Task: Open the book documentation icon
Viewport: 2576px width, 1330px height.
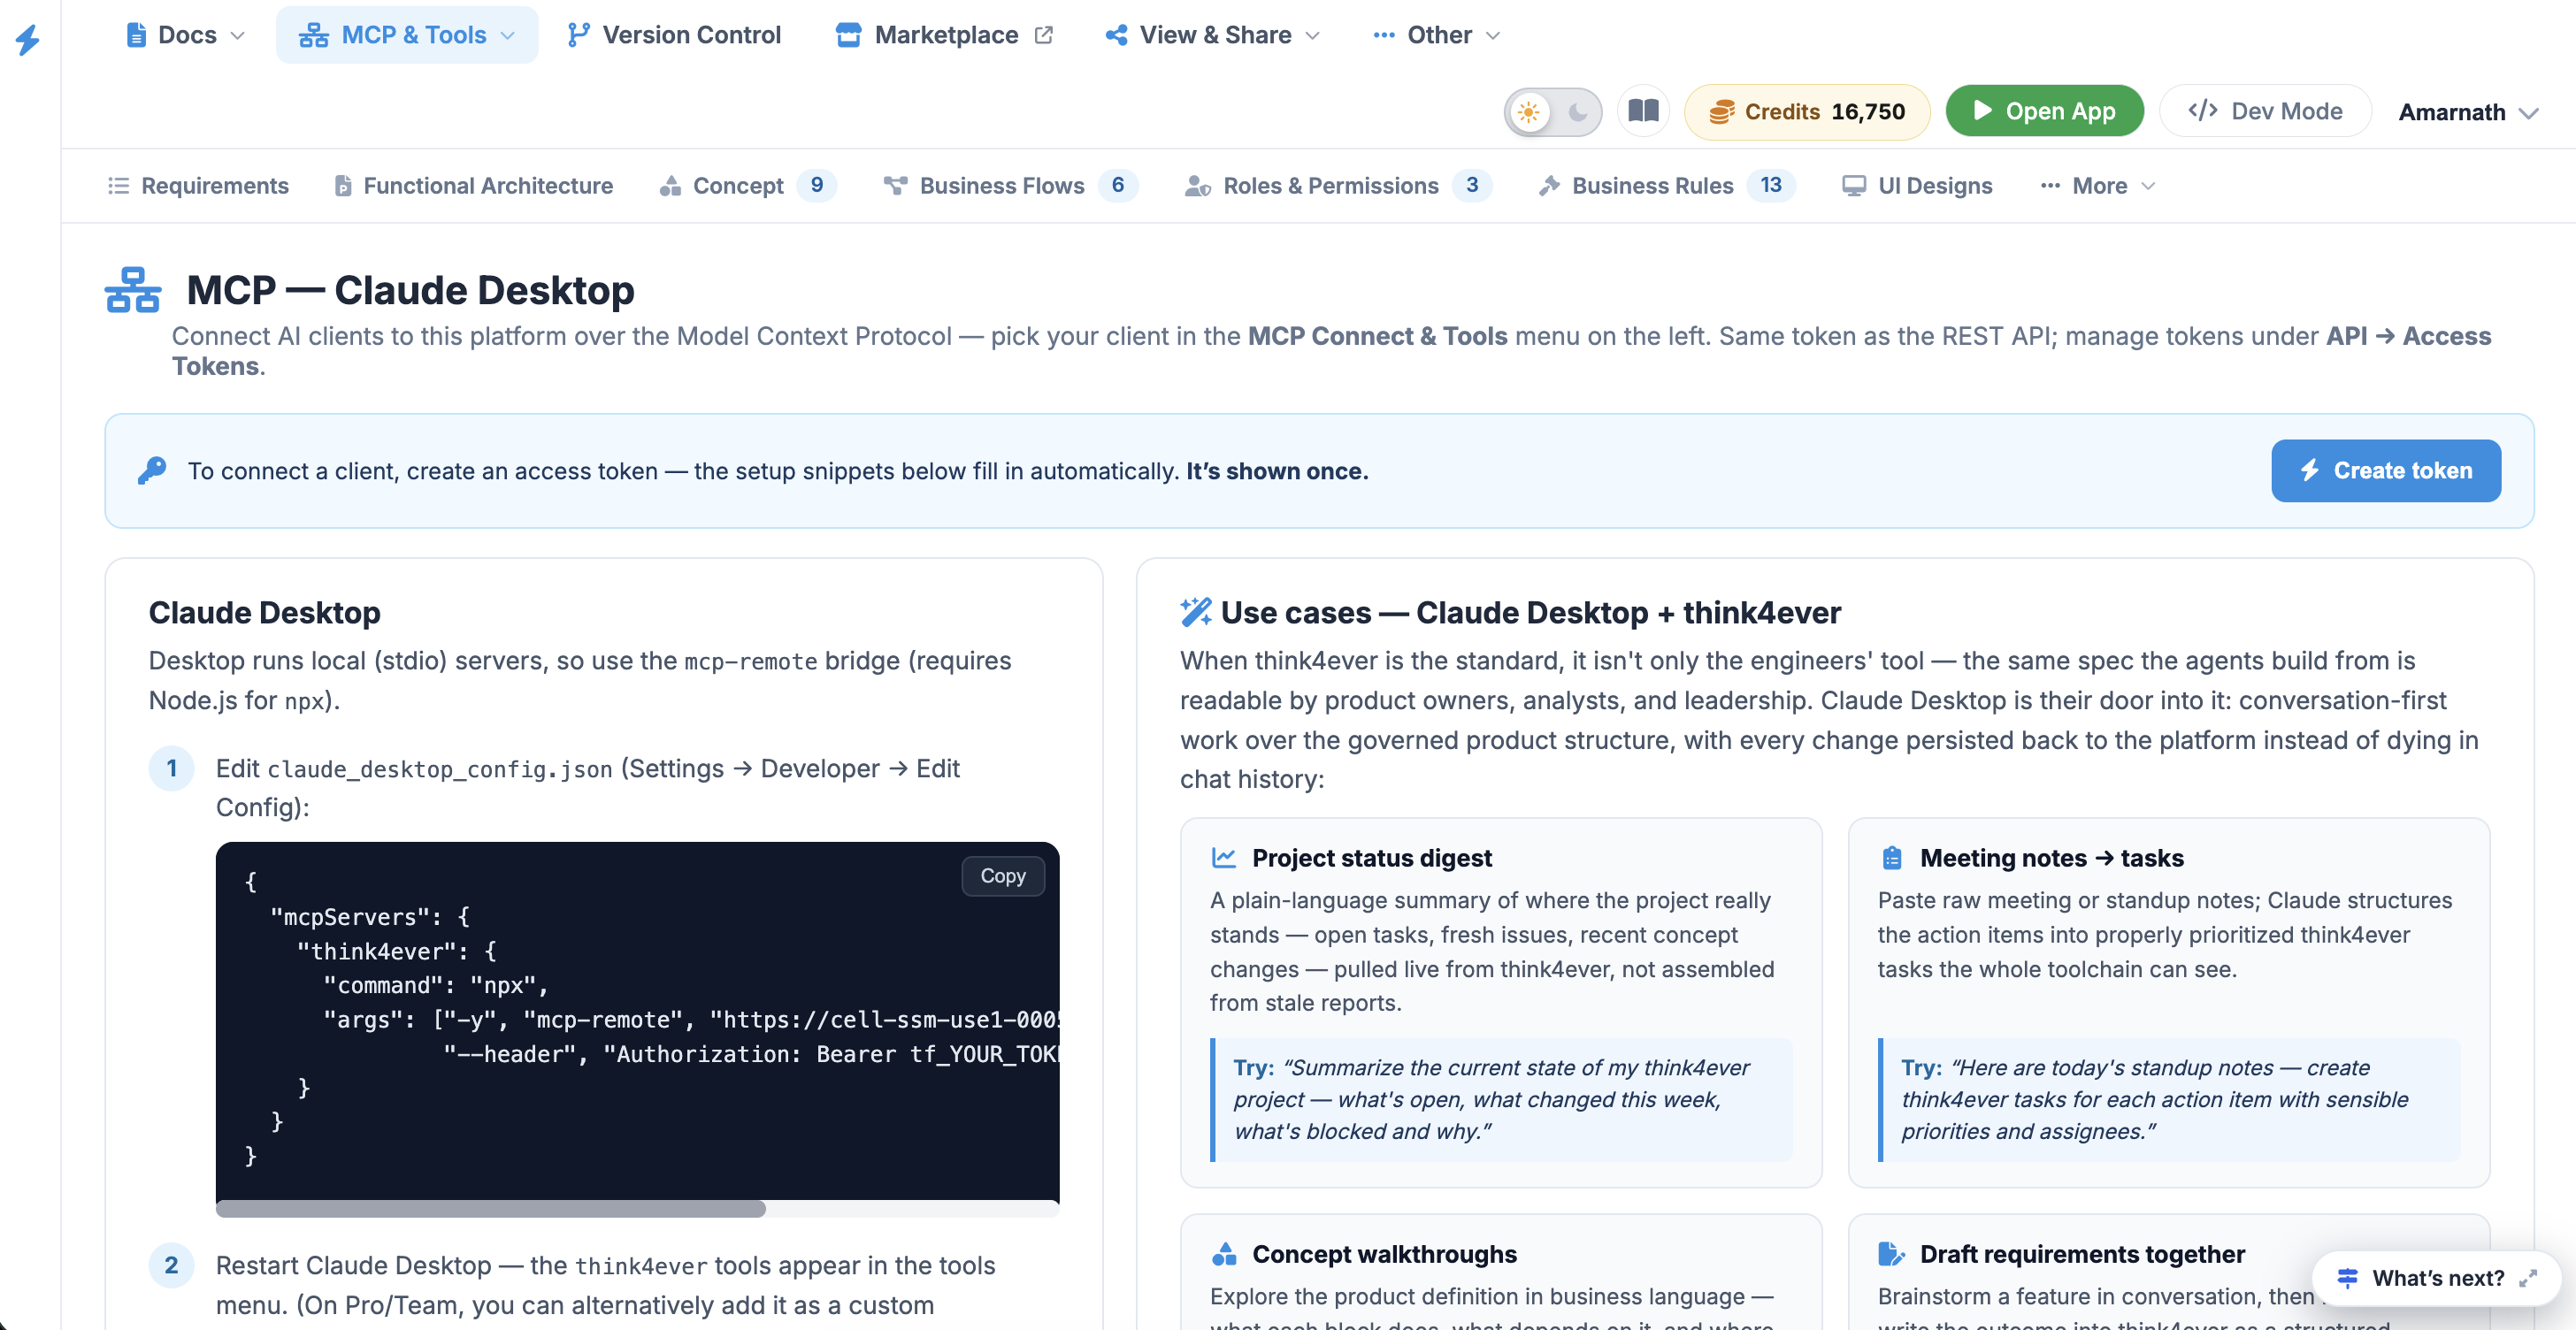Action: click(1643, 111)
